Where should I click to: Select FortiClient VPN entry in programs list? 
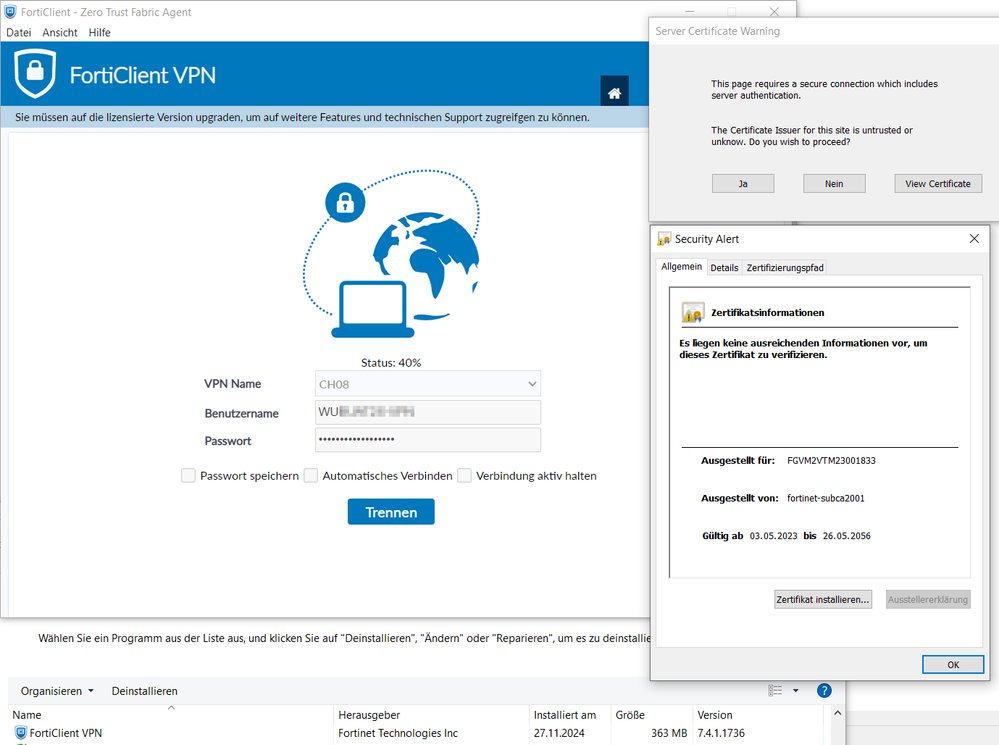66,733
